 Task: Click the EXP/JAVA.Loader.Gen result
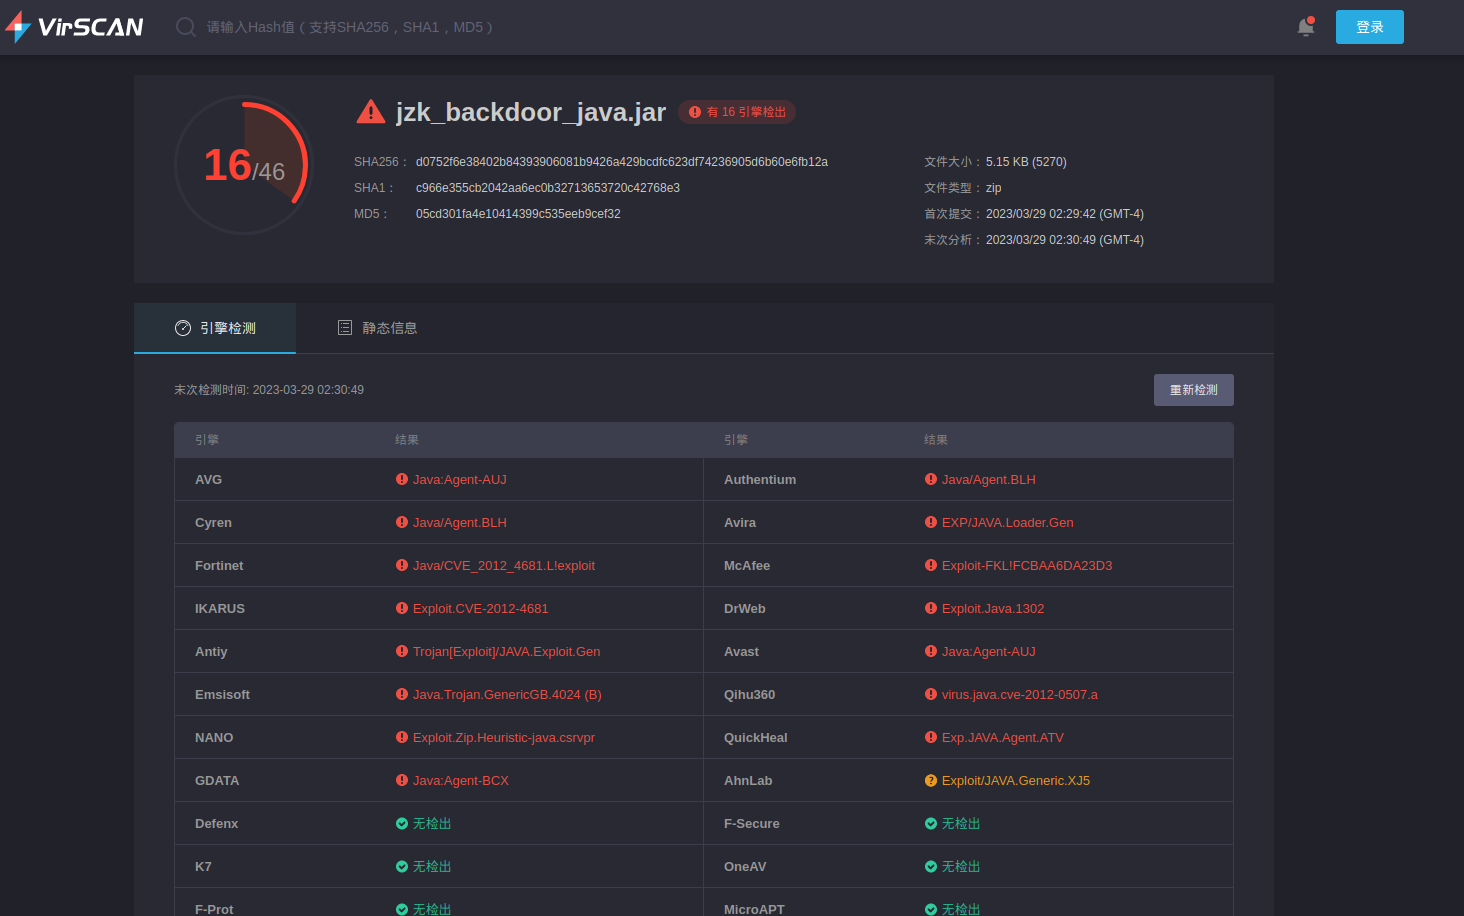click(x=1008, y=522)
